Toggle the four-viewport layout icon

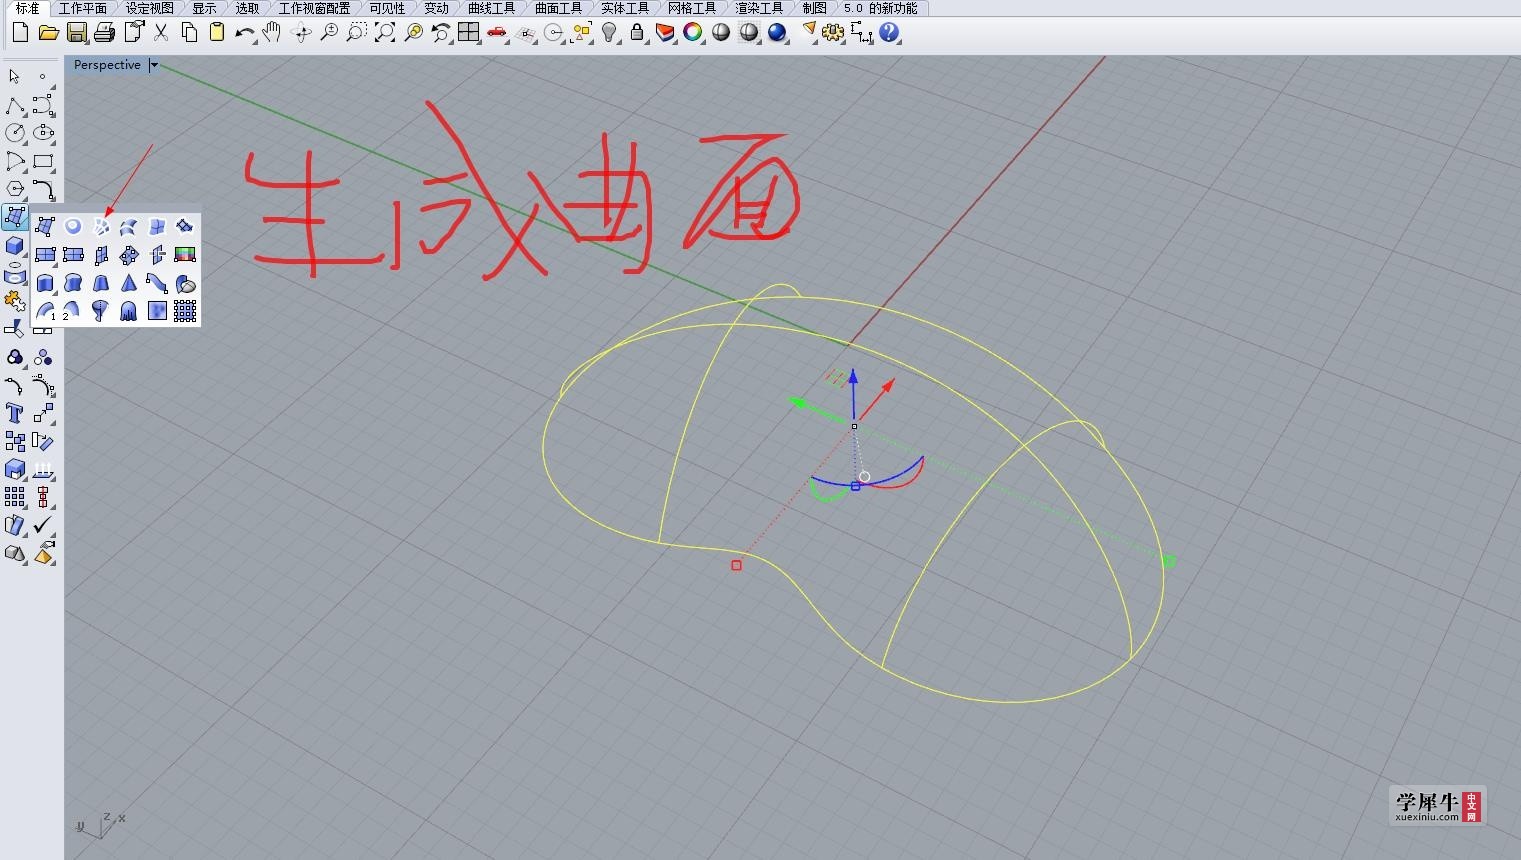[468, 33]
